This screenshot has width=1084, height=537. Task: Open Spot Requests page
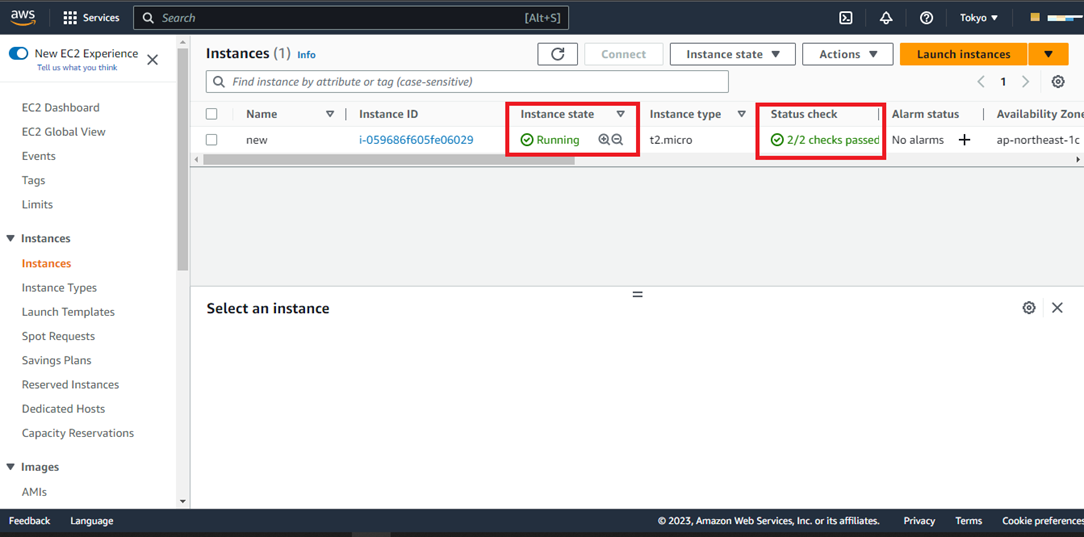coord(58,336)
